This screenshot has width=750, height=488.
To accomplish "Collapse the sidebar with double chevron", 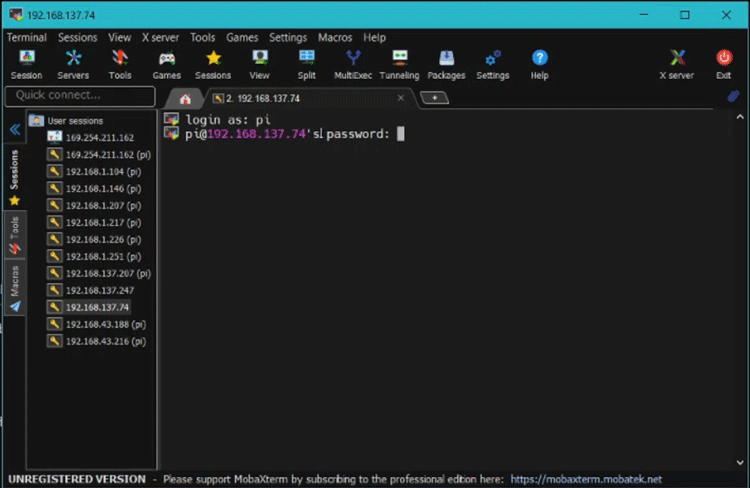I will click(x=15, y=130).
